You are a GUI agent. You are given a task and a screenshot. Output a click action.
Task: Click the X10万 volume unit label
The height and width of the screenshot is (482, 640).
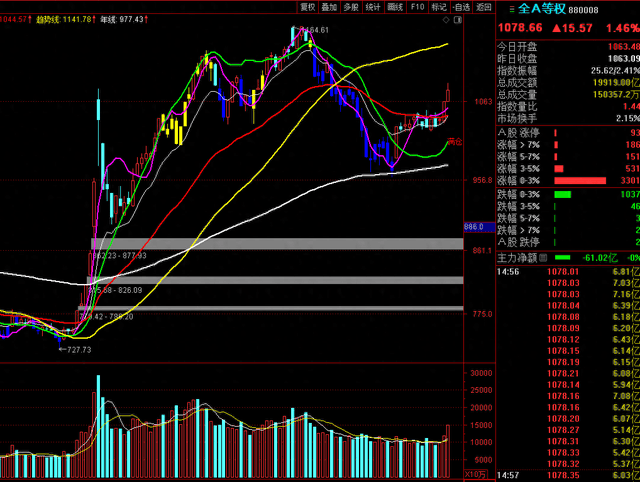point(476,474)
